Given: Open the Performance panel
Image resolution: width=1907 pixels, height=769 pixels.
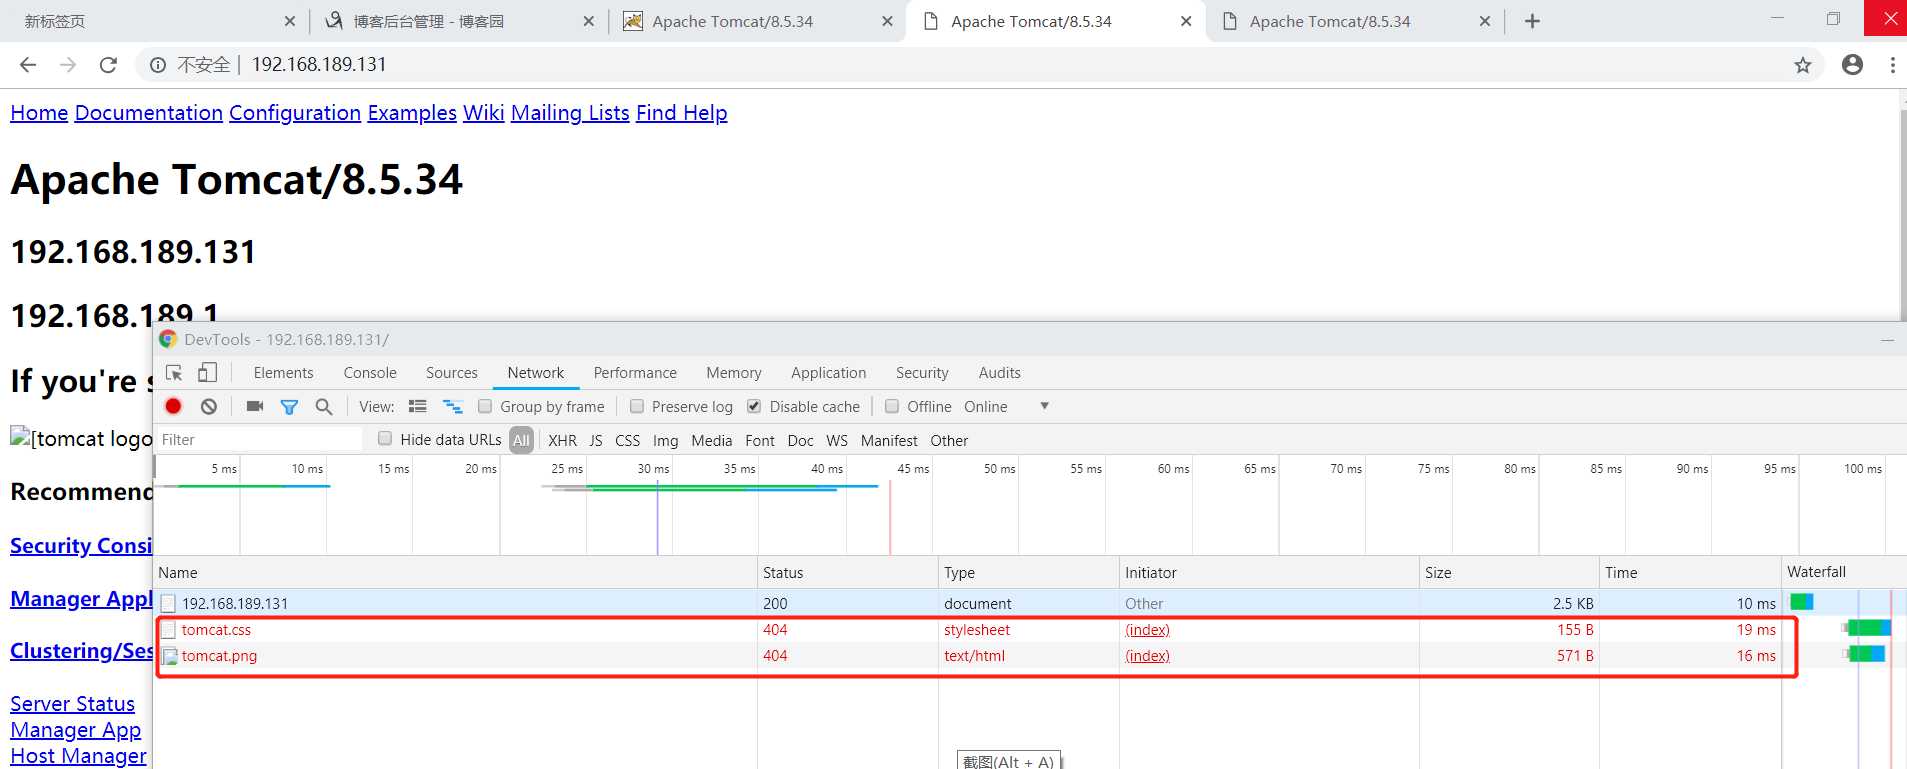Looking at the screenshot, I should [x=635, y=373].
